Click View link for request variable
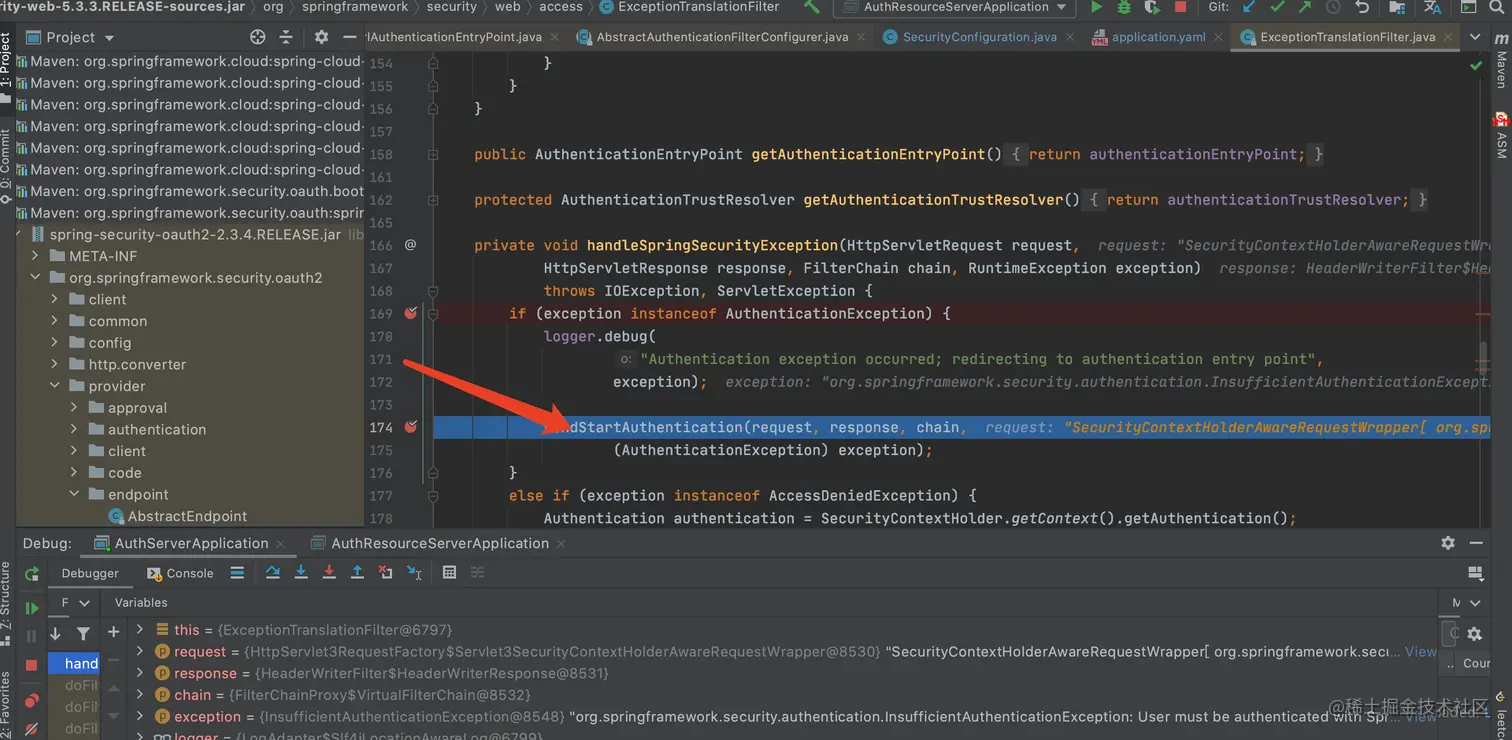1512x740 pixels. (1420, 651)
